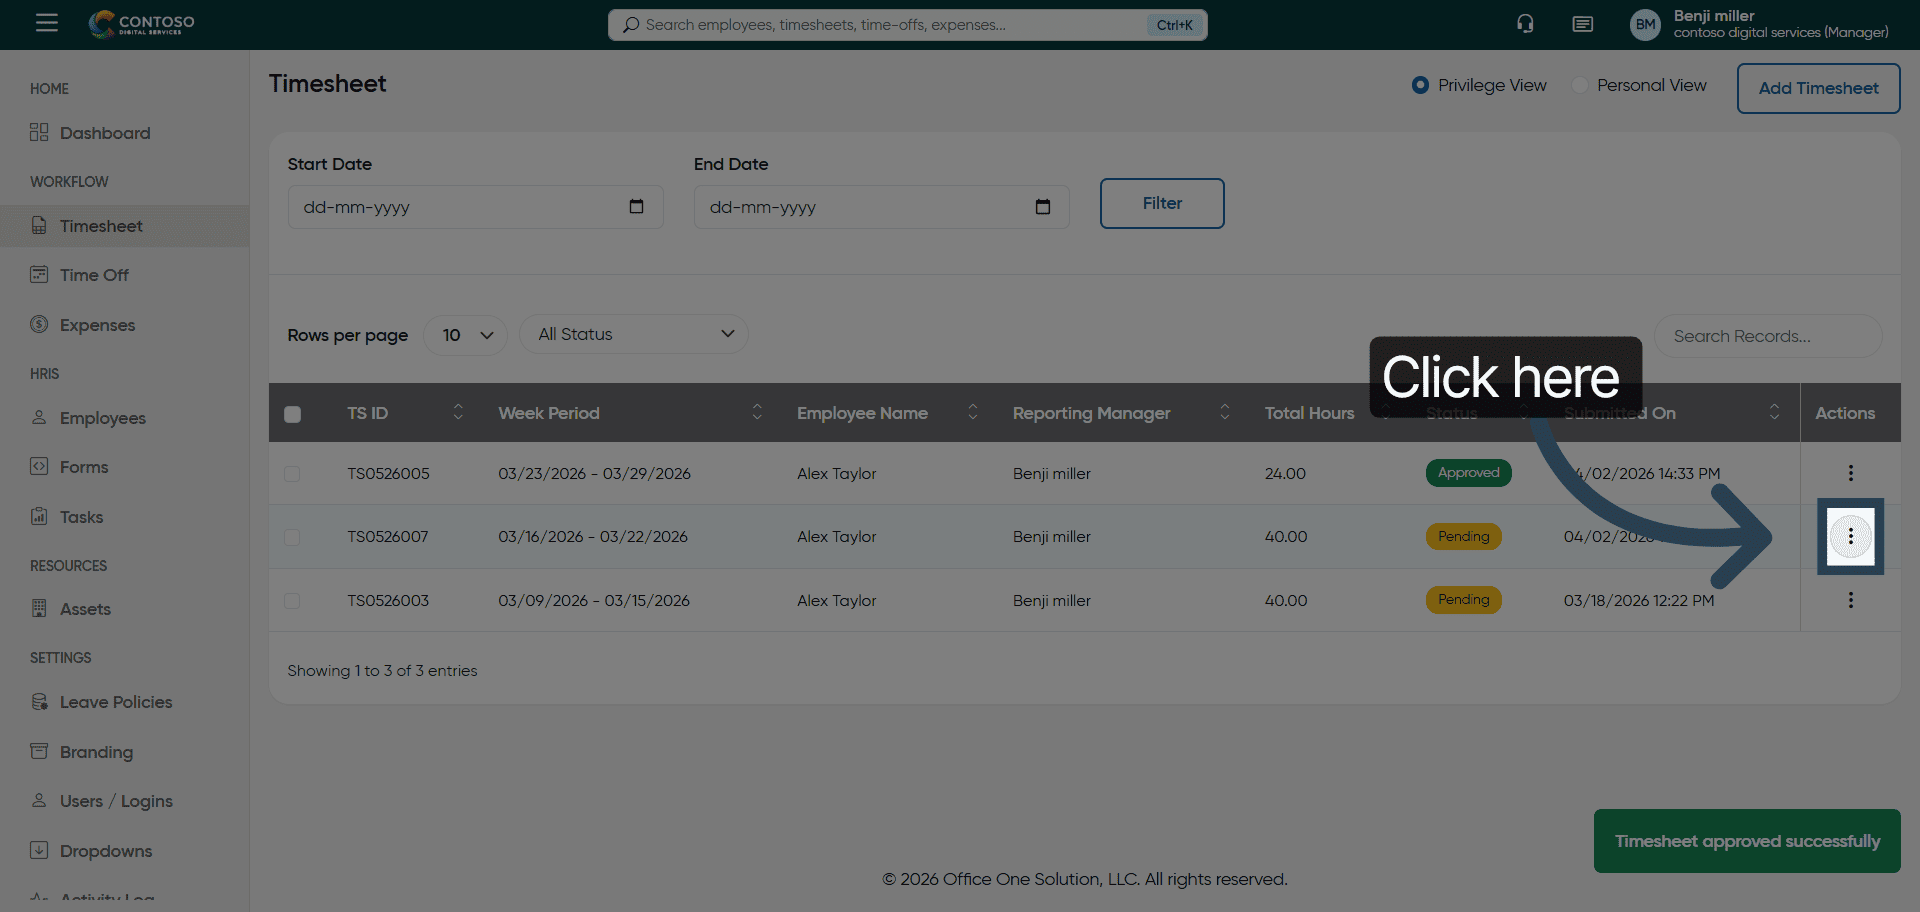Viewport: 1920px width, 912px height.
Task: Open the End Date picker field
Action: click(x=880, y=207)
